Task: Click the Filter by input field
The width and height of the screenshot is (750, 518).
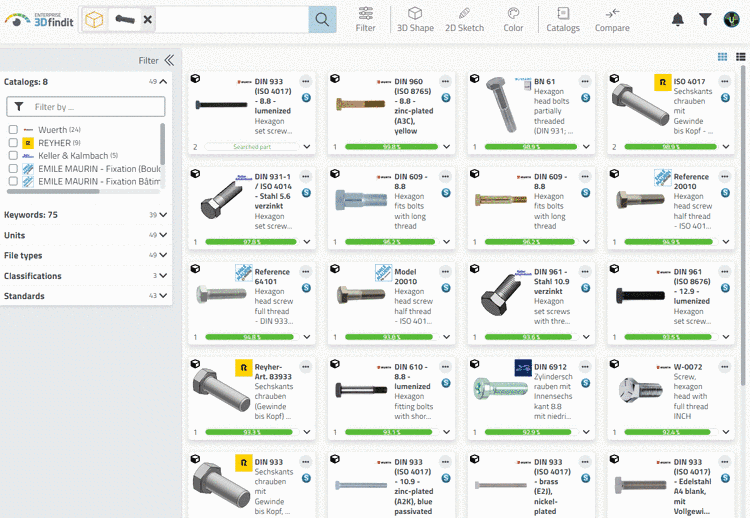Action: pos(86,107)
